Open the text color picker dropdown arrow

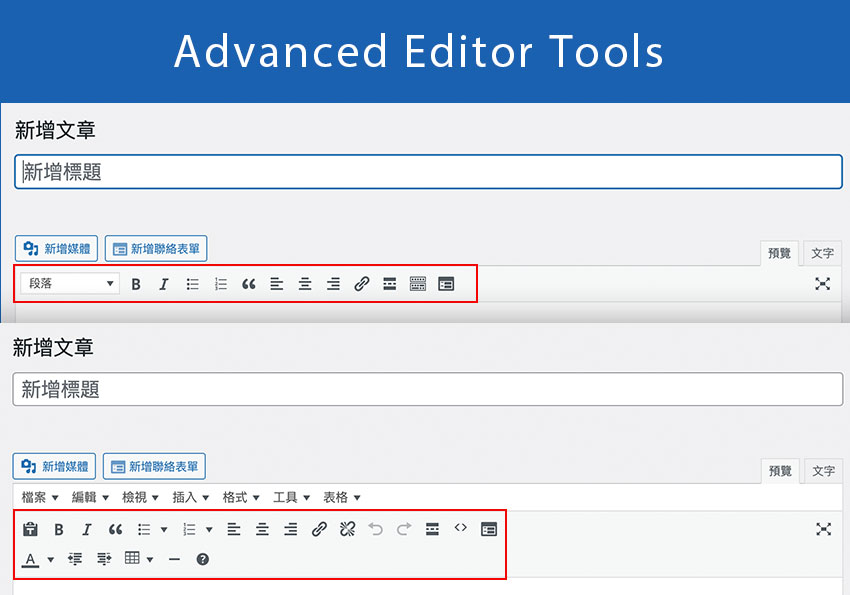pos(50,559)
